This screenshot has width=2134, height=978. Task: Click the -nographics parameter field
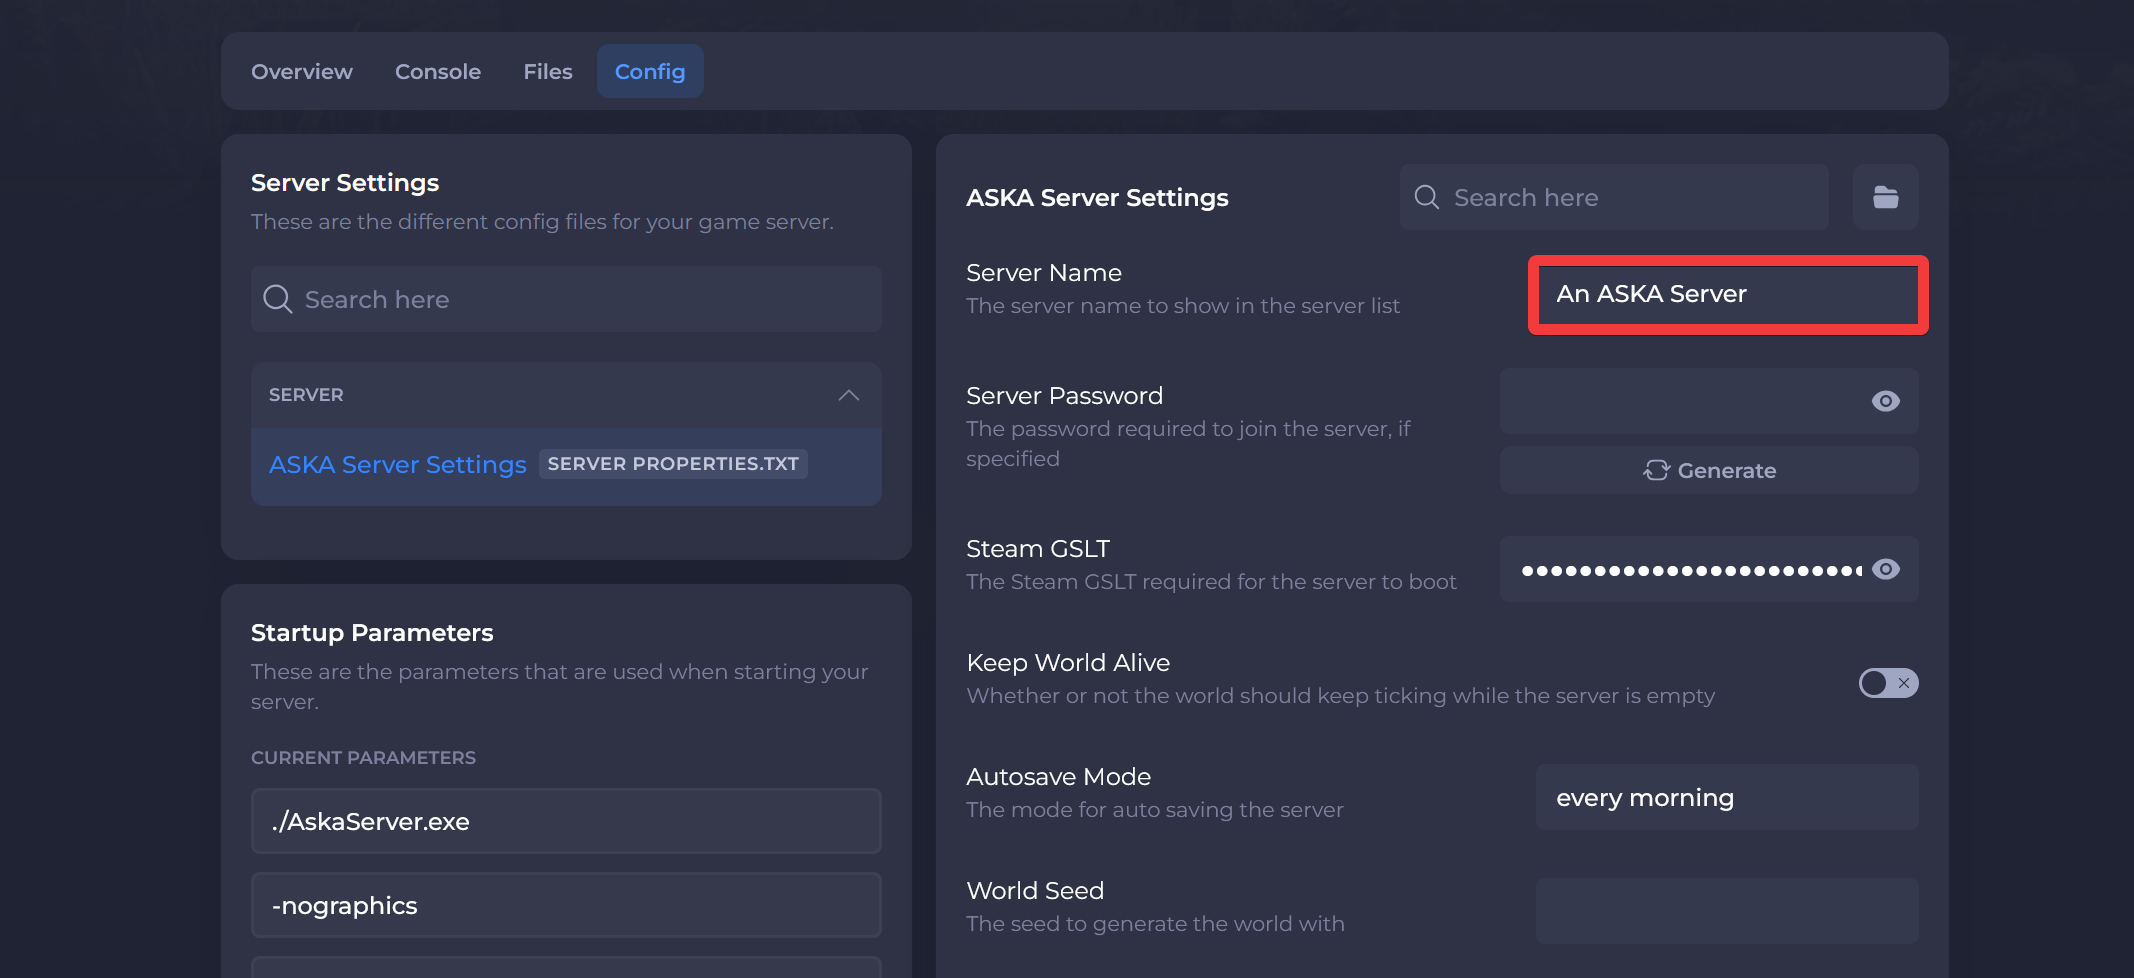[566, 905]
